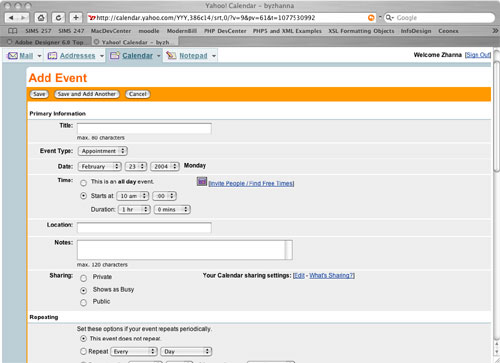The image size is (500, 363).
Task: Click the Notepad pencil icon
Action: [171, 55]
